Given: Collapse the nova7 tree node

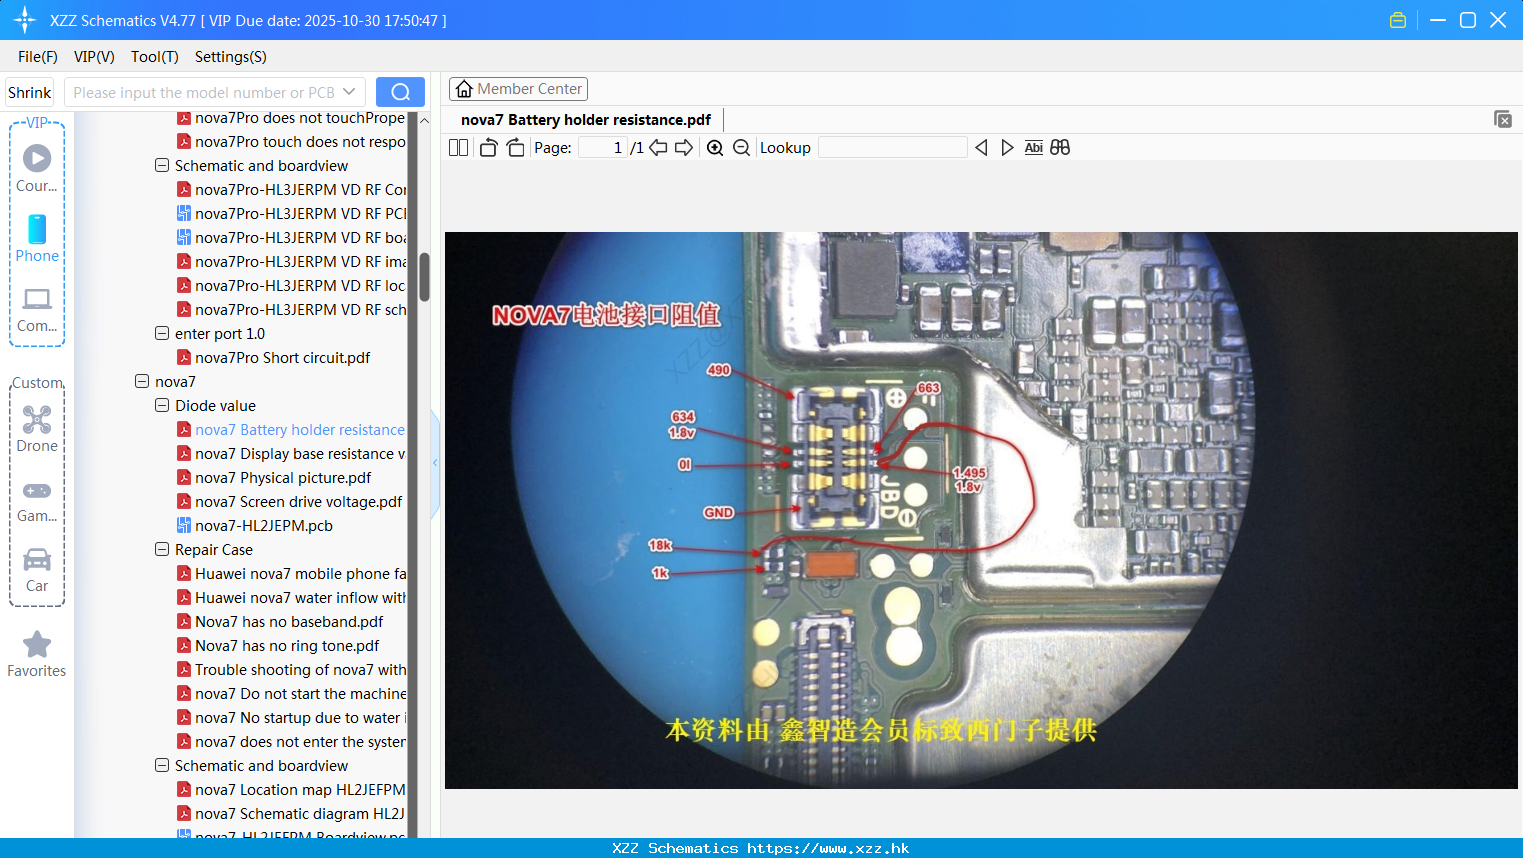Looking at the screenshot, I should click(x=142, y=381).
